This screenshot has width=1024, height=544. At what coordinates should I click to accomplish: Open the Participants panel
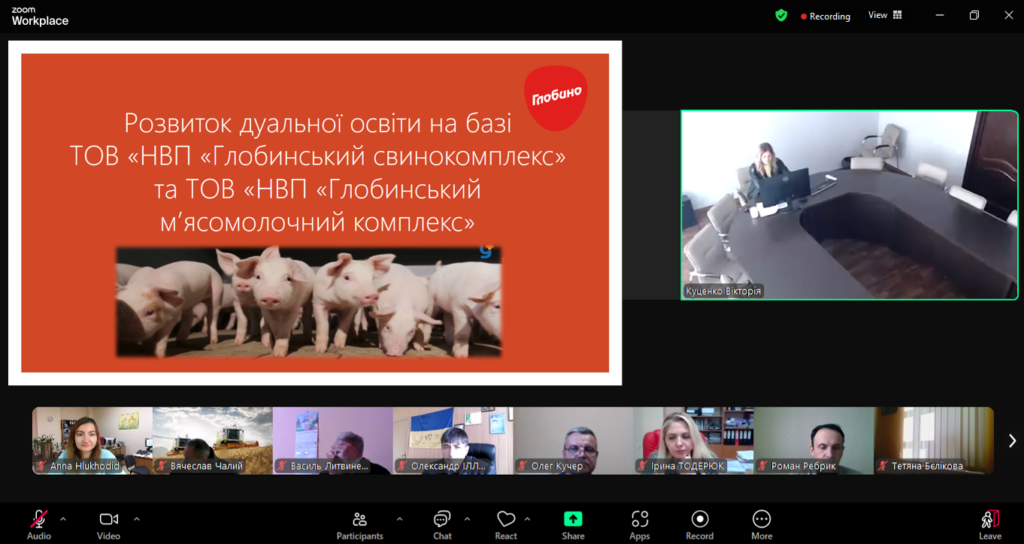click(x=359, y=522)
